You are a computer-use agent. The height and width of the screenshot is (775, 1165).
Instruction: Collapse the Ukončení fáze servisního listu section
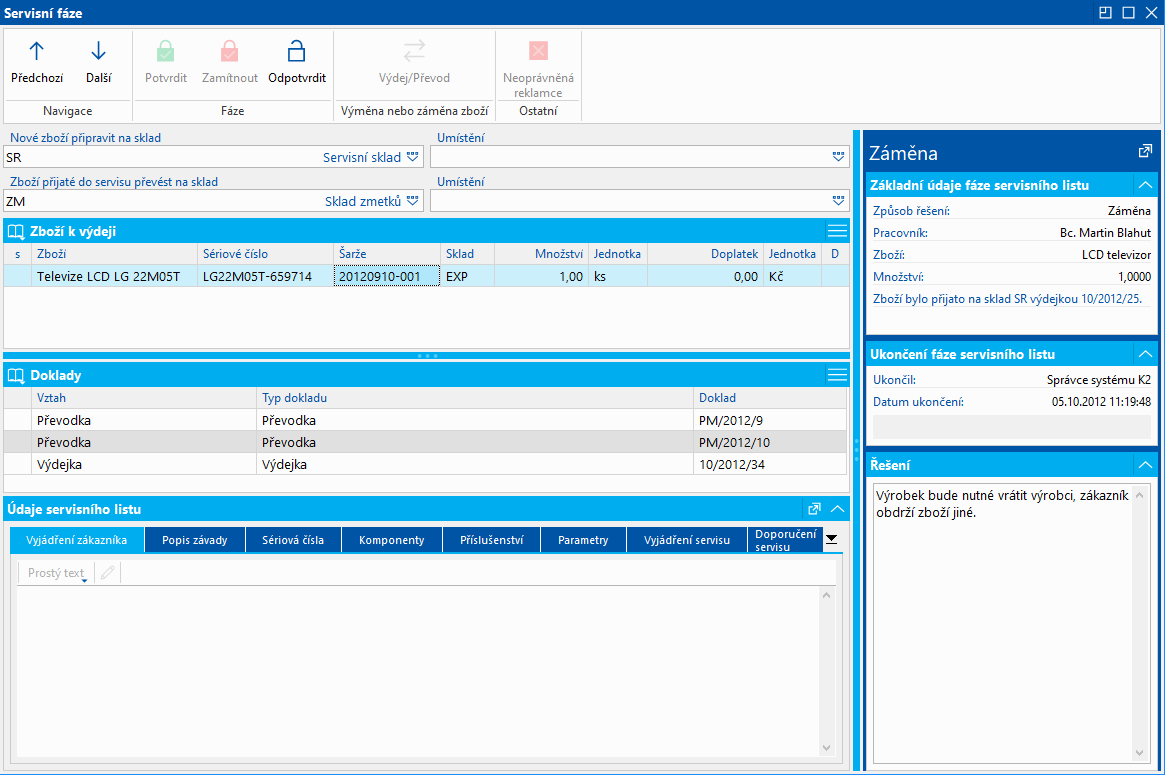click(x=1144, y=354)
